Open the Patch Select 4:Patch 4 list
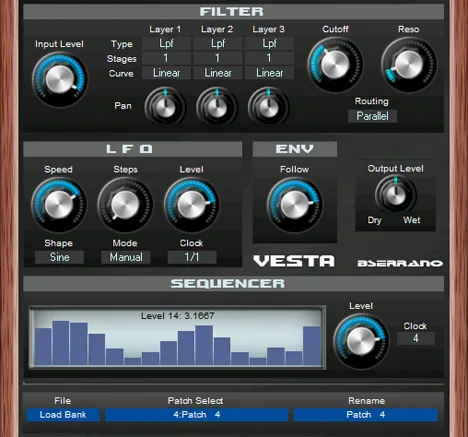 196,415
